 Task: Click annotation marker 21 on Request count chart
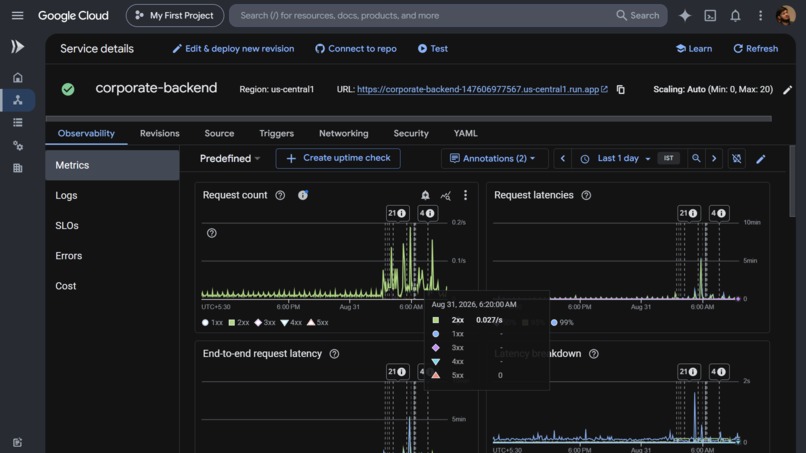(397, 213)
